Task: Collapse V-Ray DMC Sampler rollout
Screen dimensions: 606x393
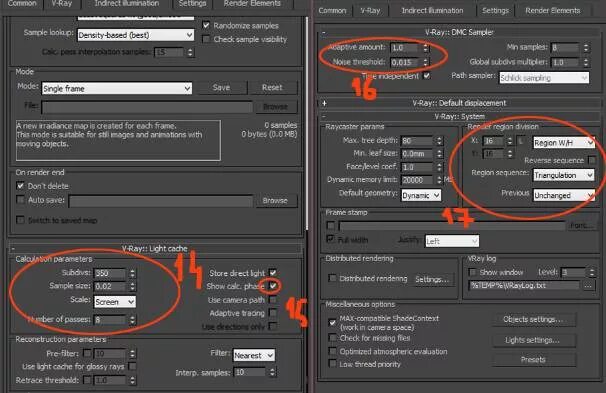Action: coord(323,32)
